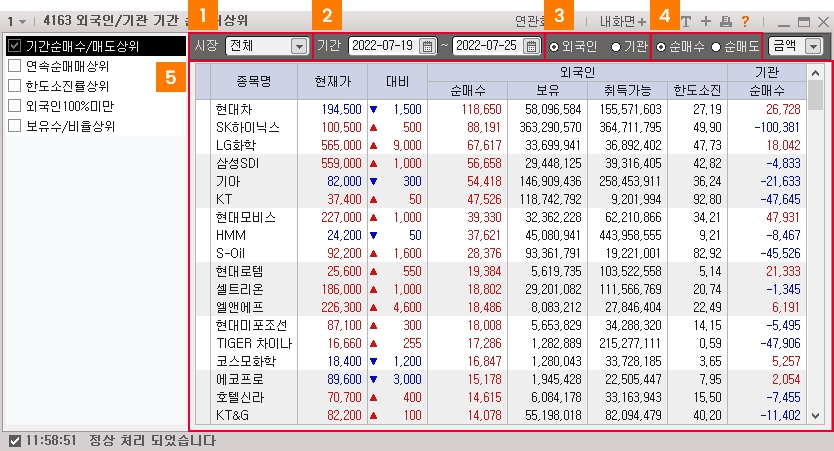
Task: Click the 내화면+ button
Action: pyautogui.click(x=622, y=21)
